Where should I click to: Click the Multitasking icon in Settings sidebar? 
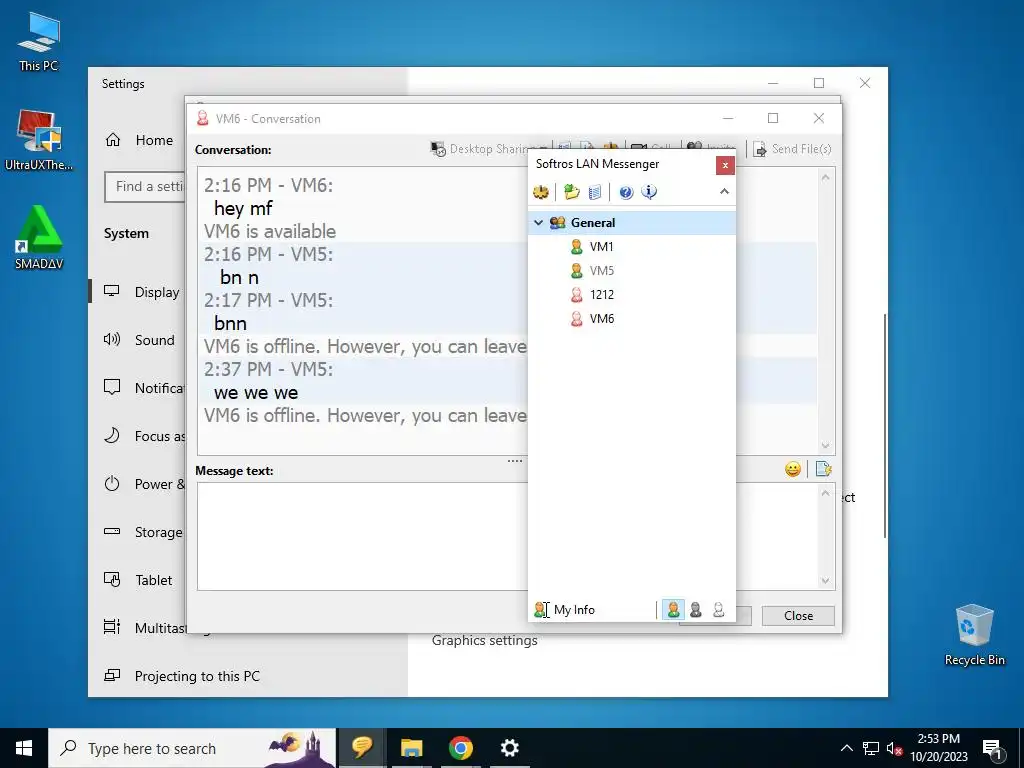pyautogui.click(x=112, y=627)
